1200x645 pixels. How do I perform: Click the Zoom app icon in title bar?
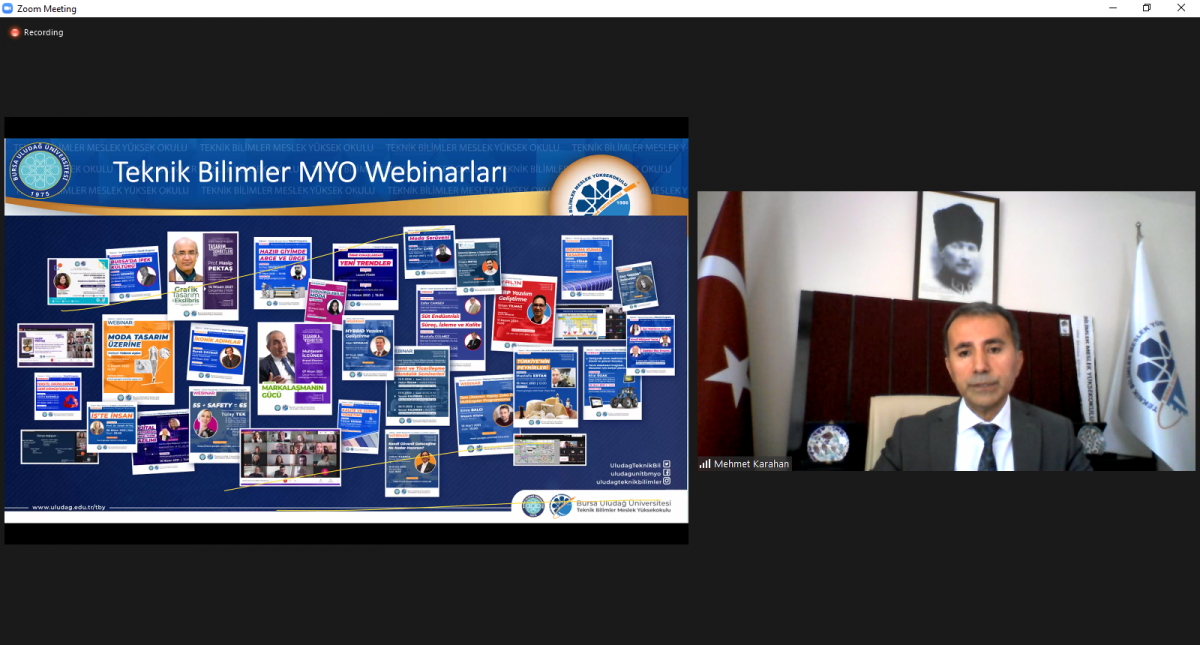[8, 8]
